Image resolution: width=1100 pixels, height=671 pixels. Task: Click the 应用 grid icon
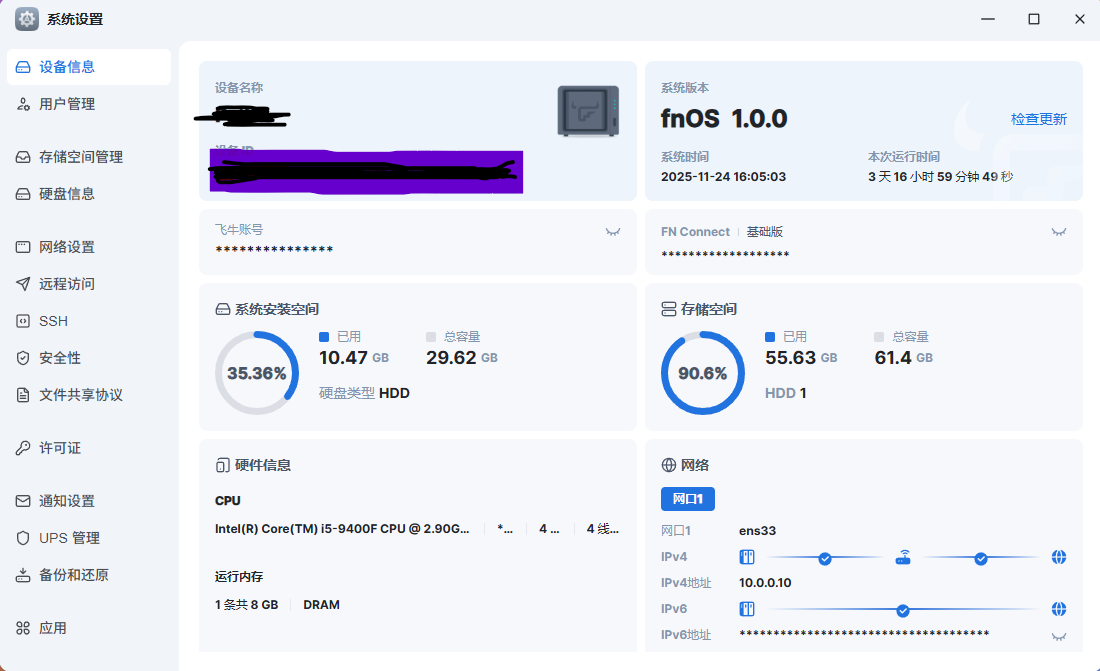tap(23, 628)
